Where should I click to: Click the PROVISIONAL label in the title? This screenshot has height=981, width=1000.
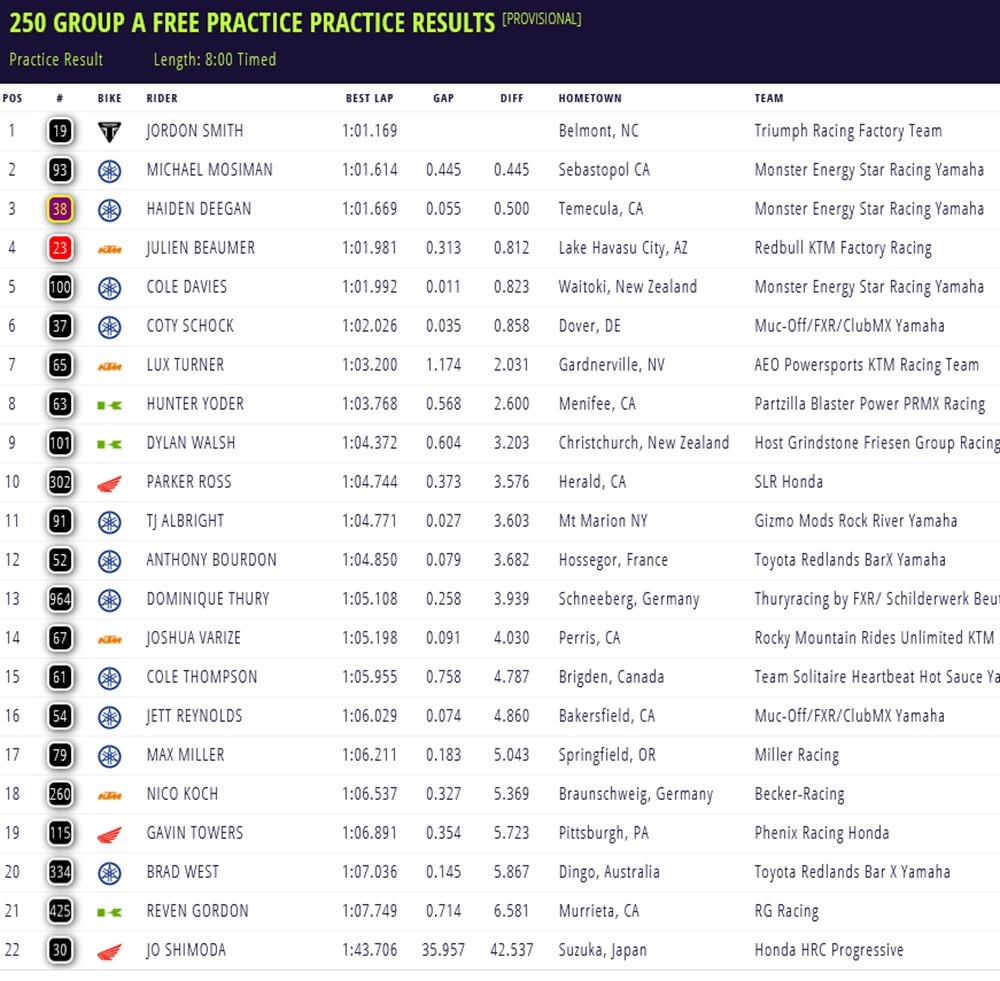(541, 19)
